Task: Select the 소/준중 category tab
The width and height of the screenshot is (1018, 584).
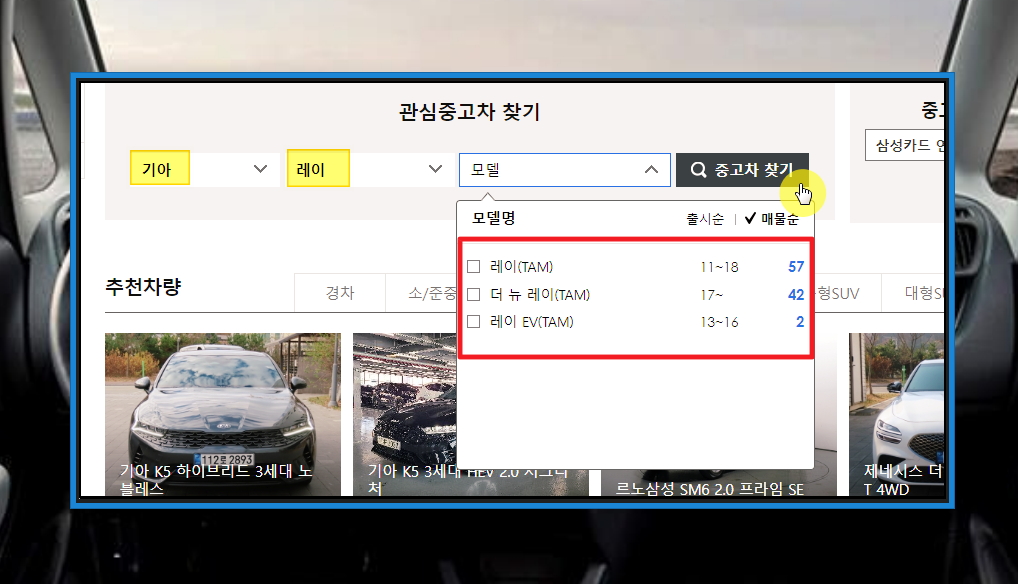Action: pyautogui.click(x=422, y=293)
